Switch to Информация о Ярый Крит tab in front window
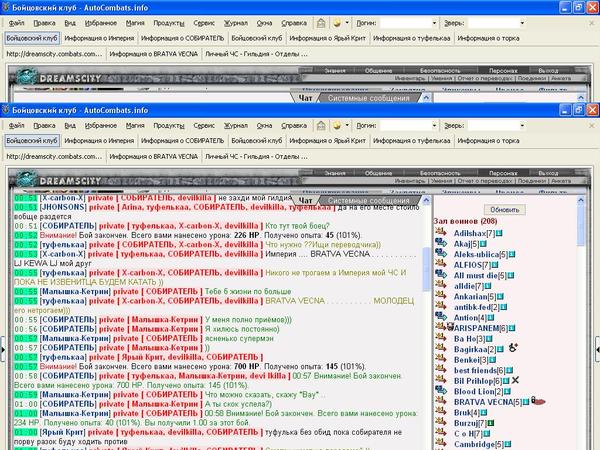This screenshot has width=600, height=450. pos(328,141)
